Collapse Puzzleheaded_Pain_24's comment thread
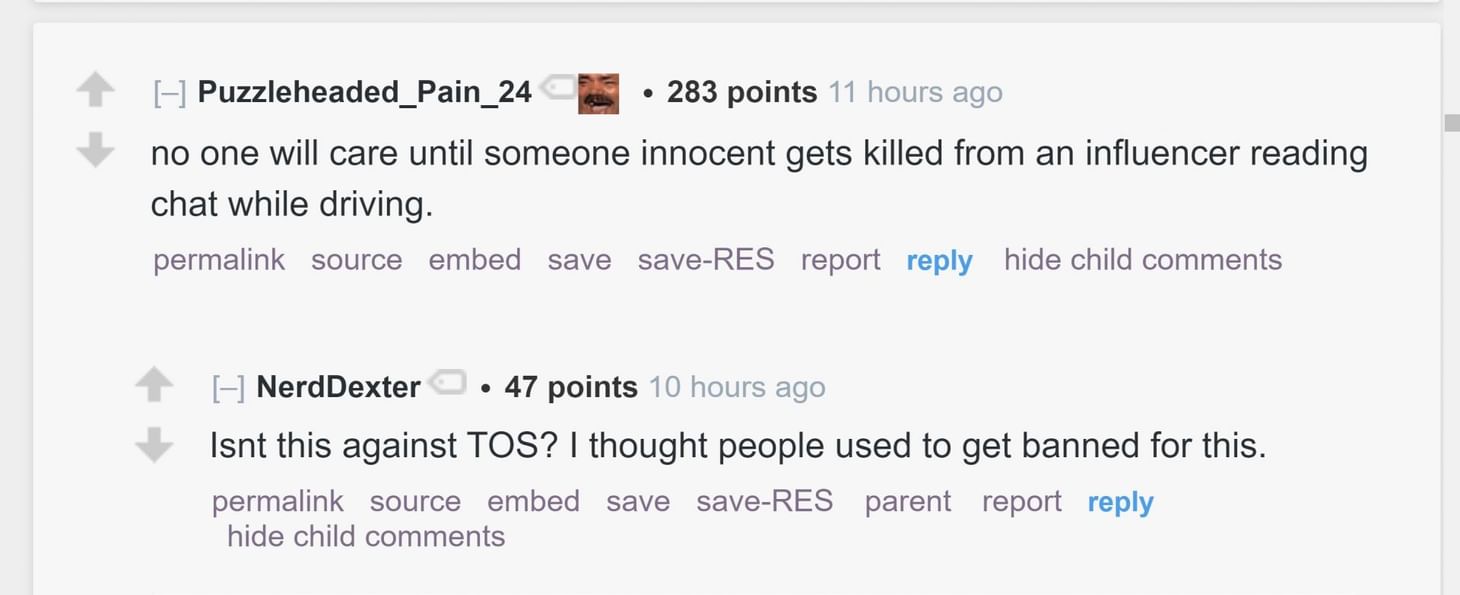The image size is (1460, 595). [172, 91]
